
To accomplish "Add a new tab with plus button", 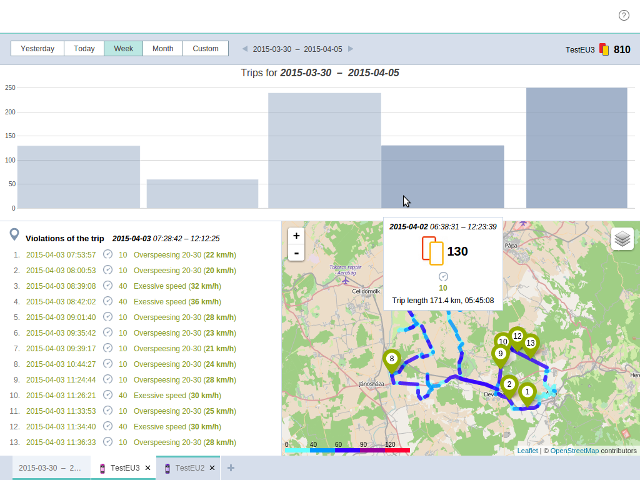I will coord(231,468).
